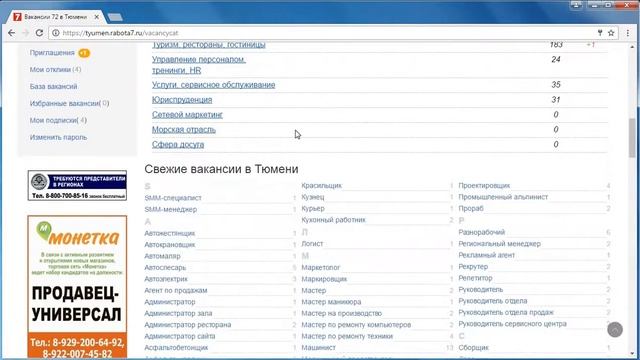This screenshot has width=640, height=360.
Task: Open Прораб vacancies
Action: click(471, 209)
